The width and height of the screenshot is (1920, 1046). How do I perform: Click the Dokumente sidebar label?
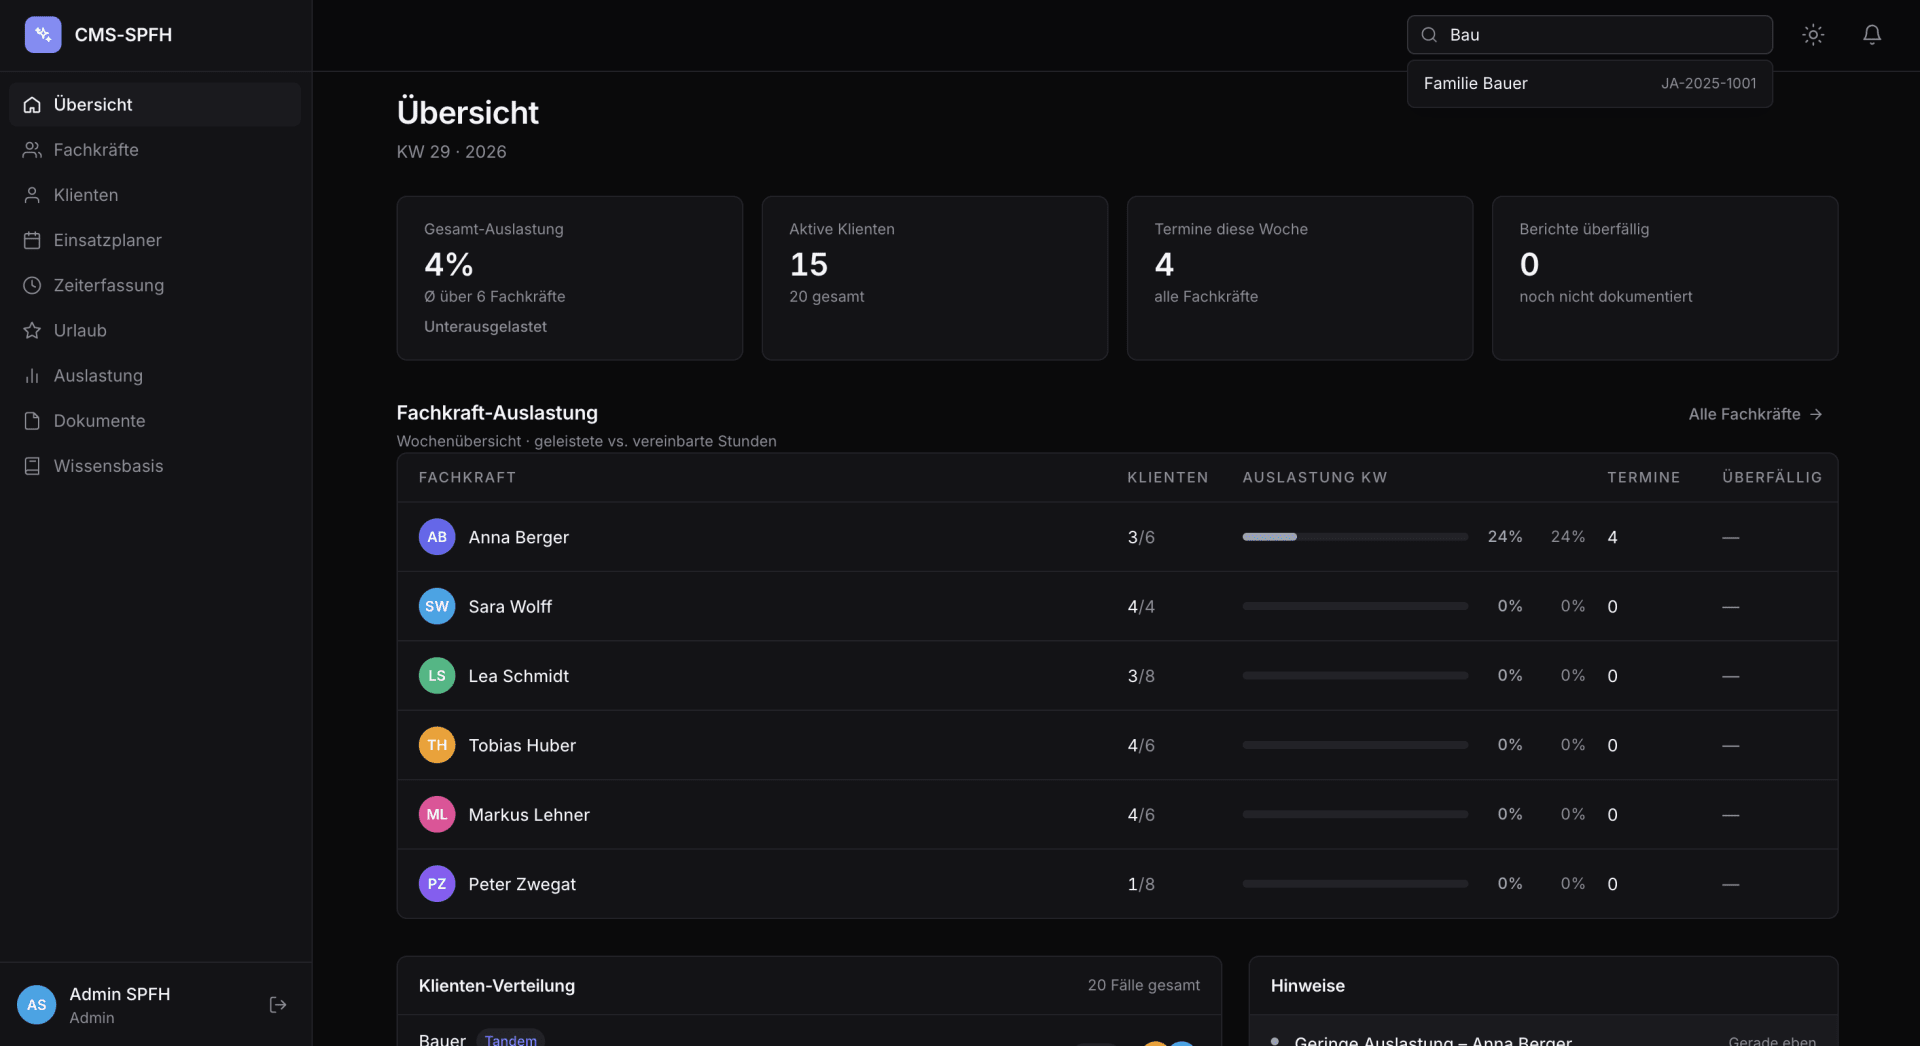click(x=99, y=421)
